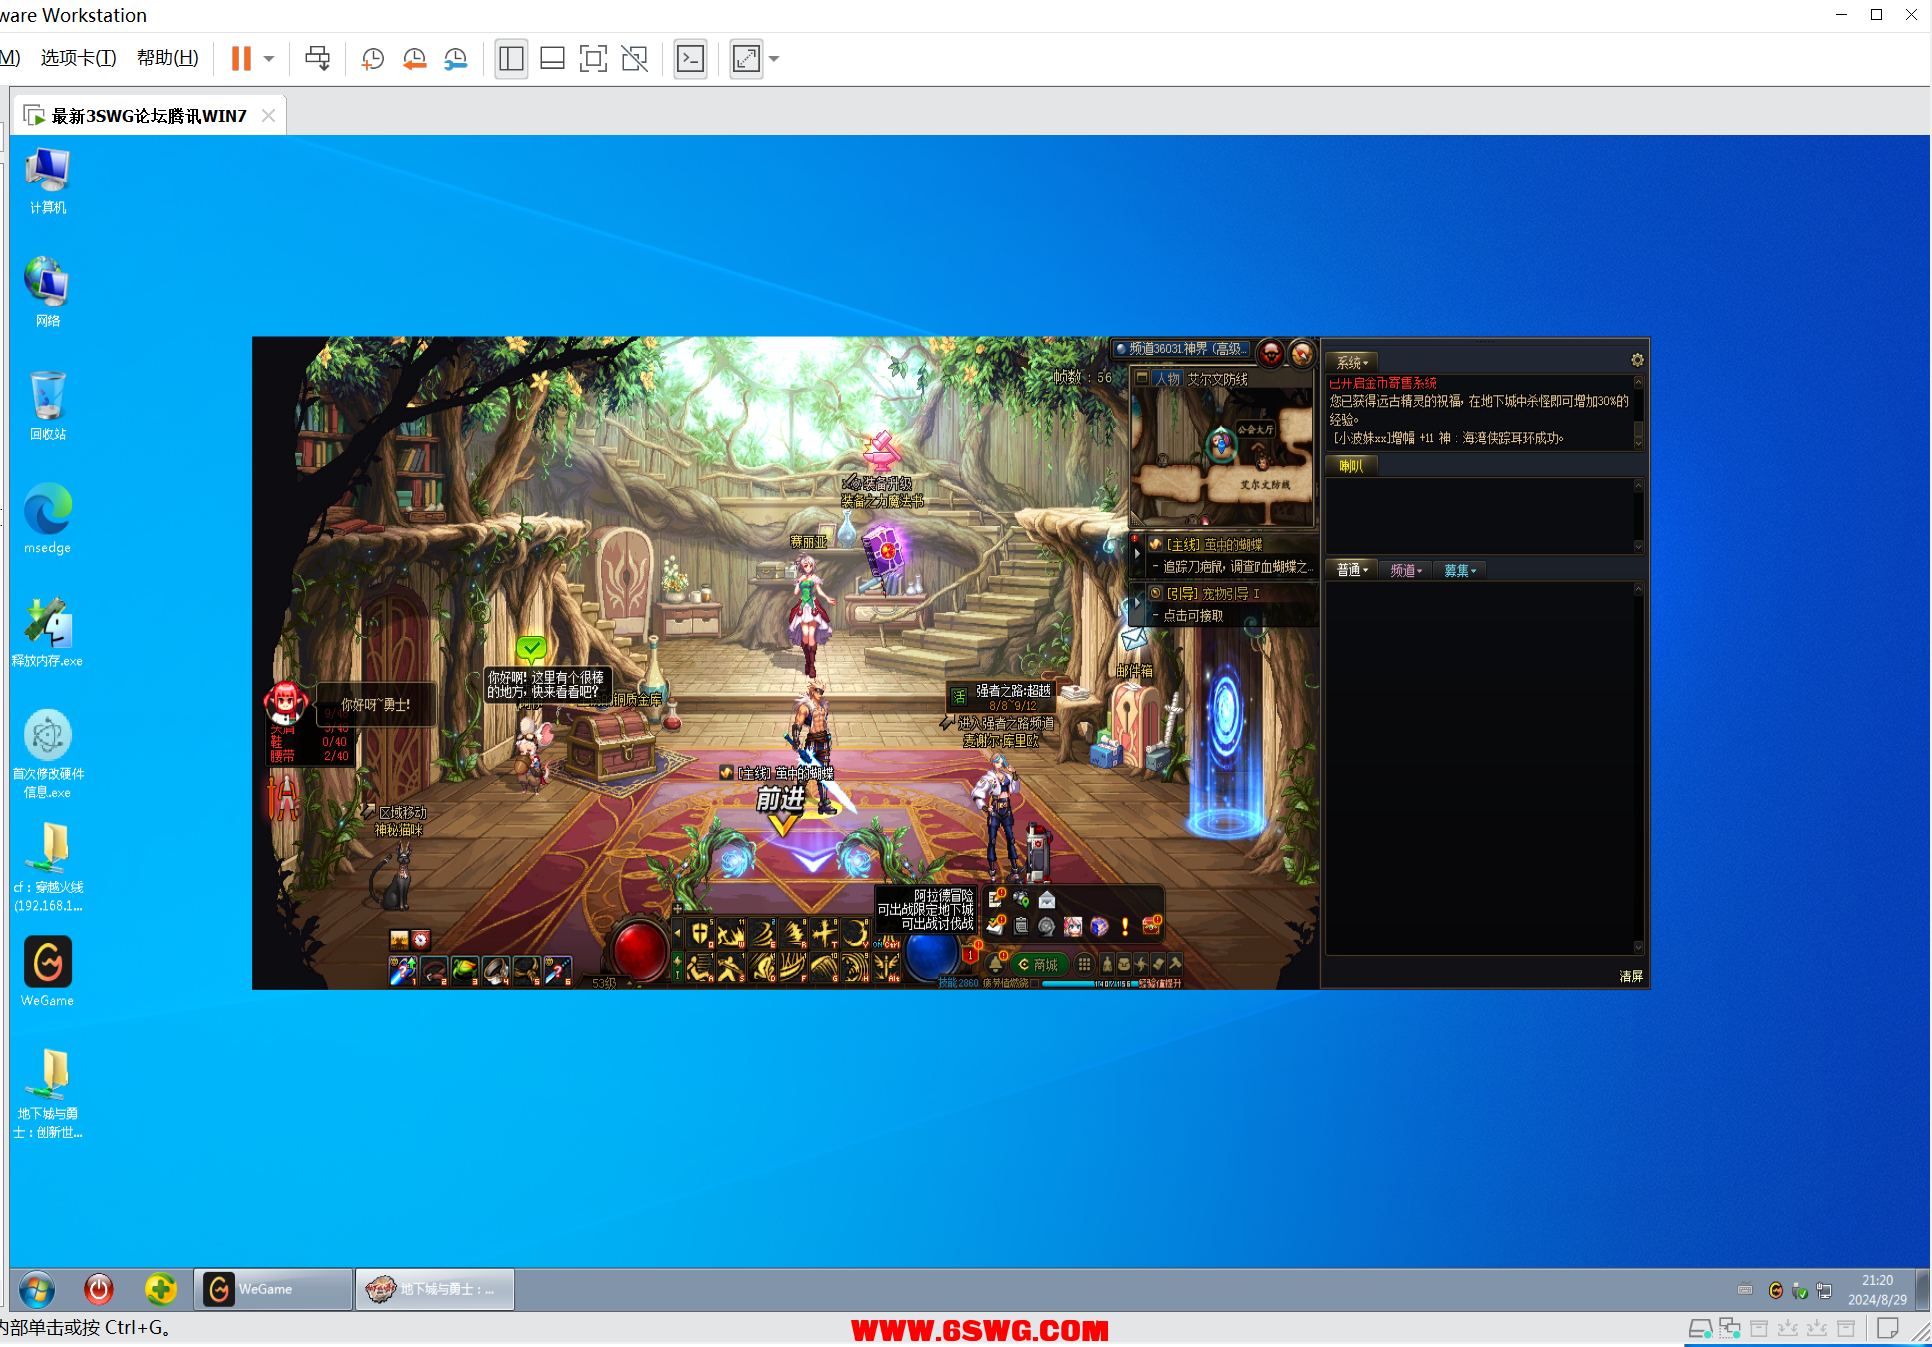Click the skill bar left page arrow

(677, 935)
